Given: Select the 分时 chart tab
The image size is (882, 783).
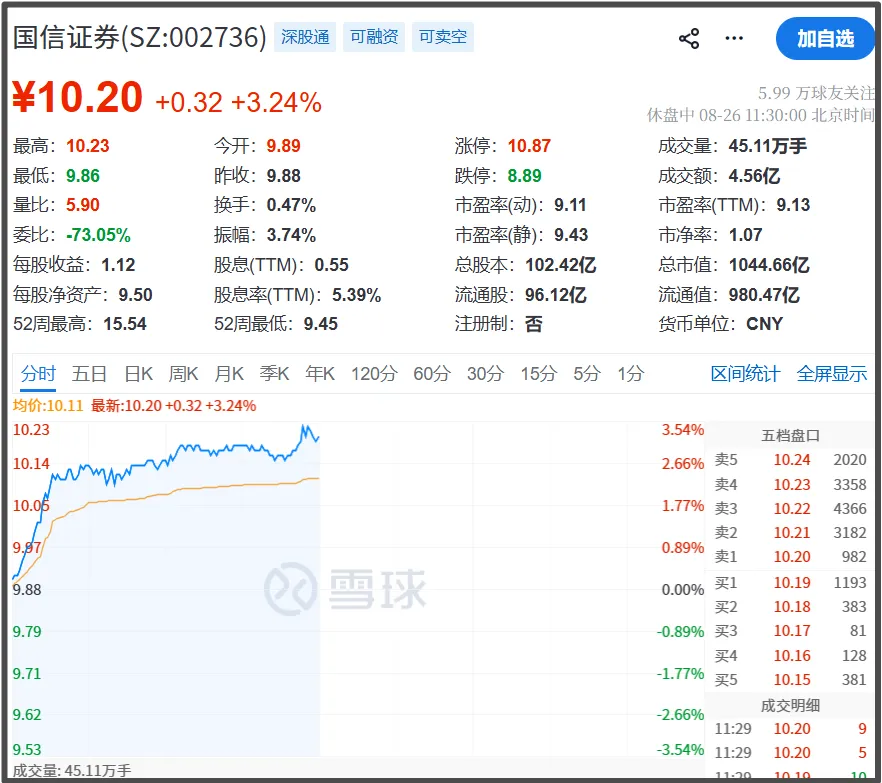Looking at the screenshot, I should (38, 374).
